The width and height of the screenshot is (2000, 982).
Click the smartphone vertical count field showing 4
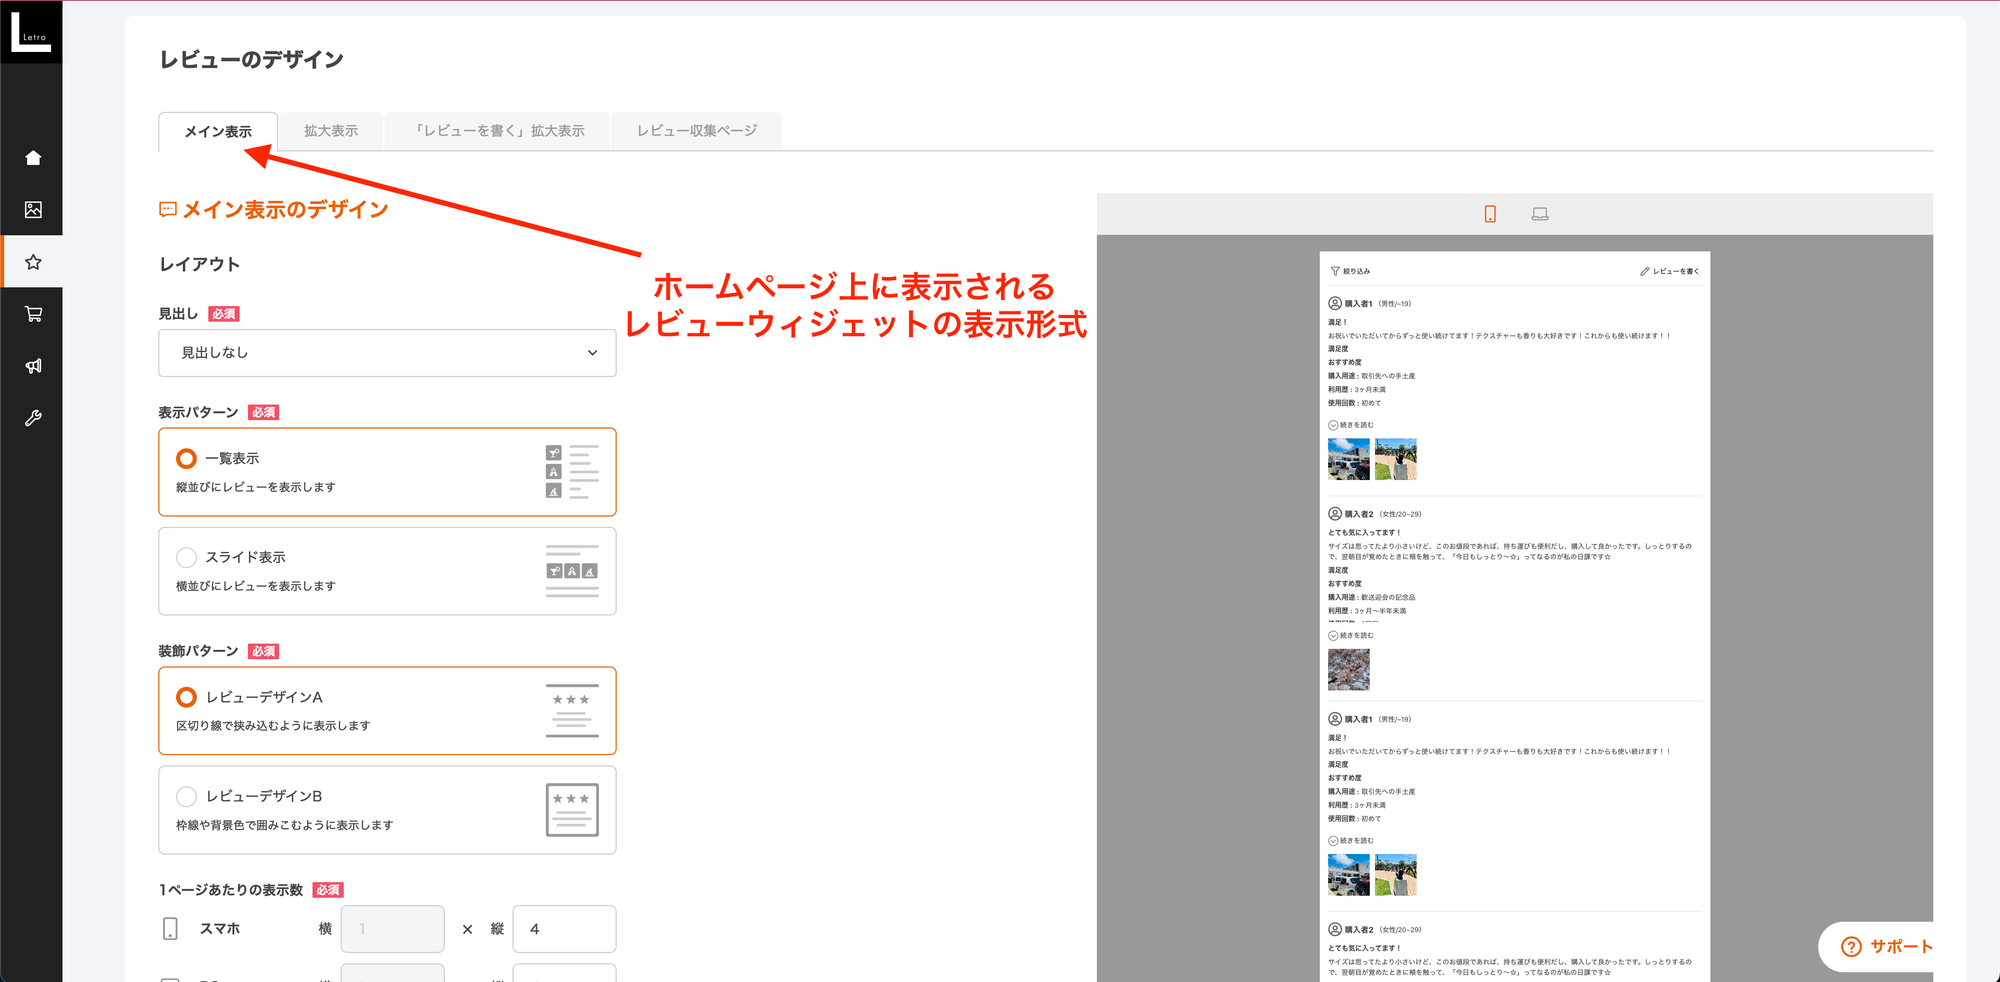pos(563,928)
